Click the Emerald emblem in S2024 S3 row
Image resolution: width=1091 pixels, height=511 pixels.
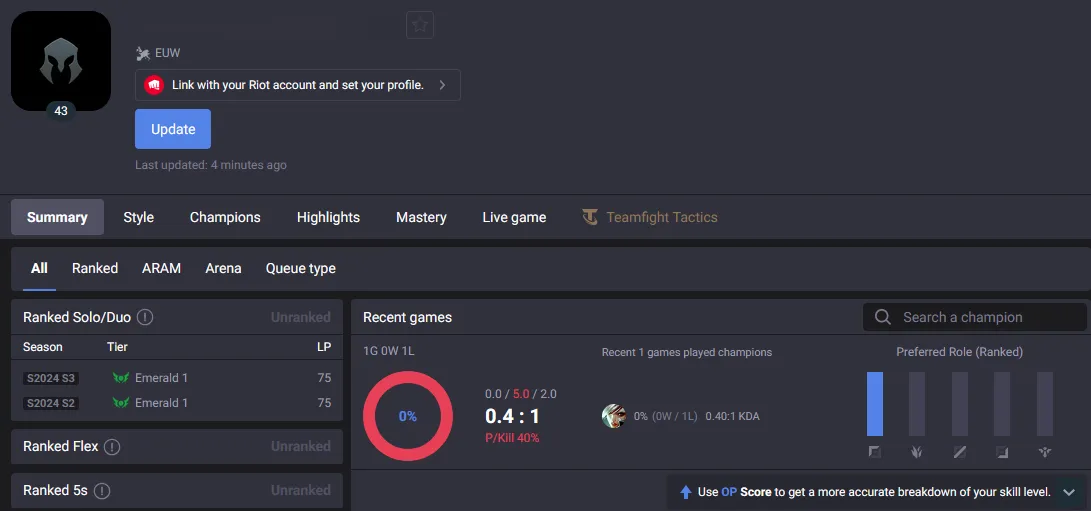coord(121,378)
